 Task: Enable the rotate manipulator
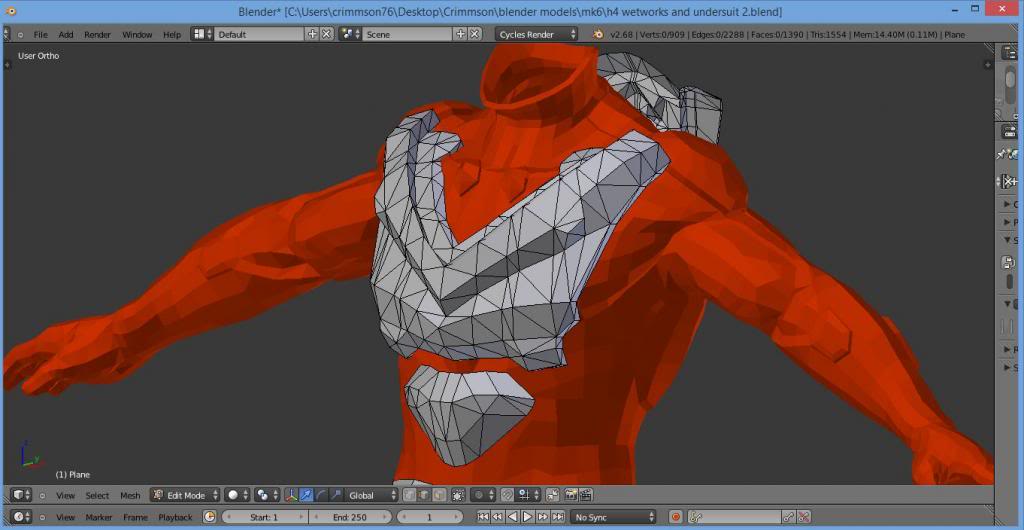tap(321, 495)
